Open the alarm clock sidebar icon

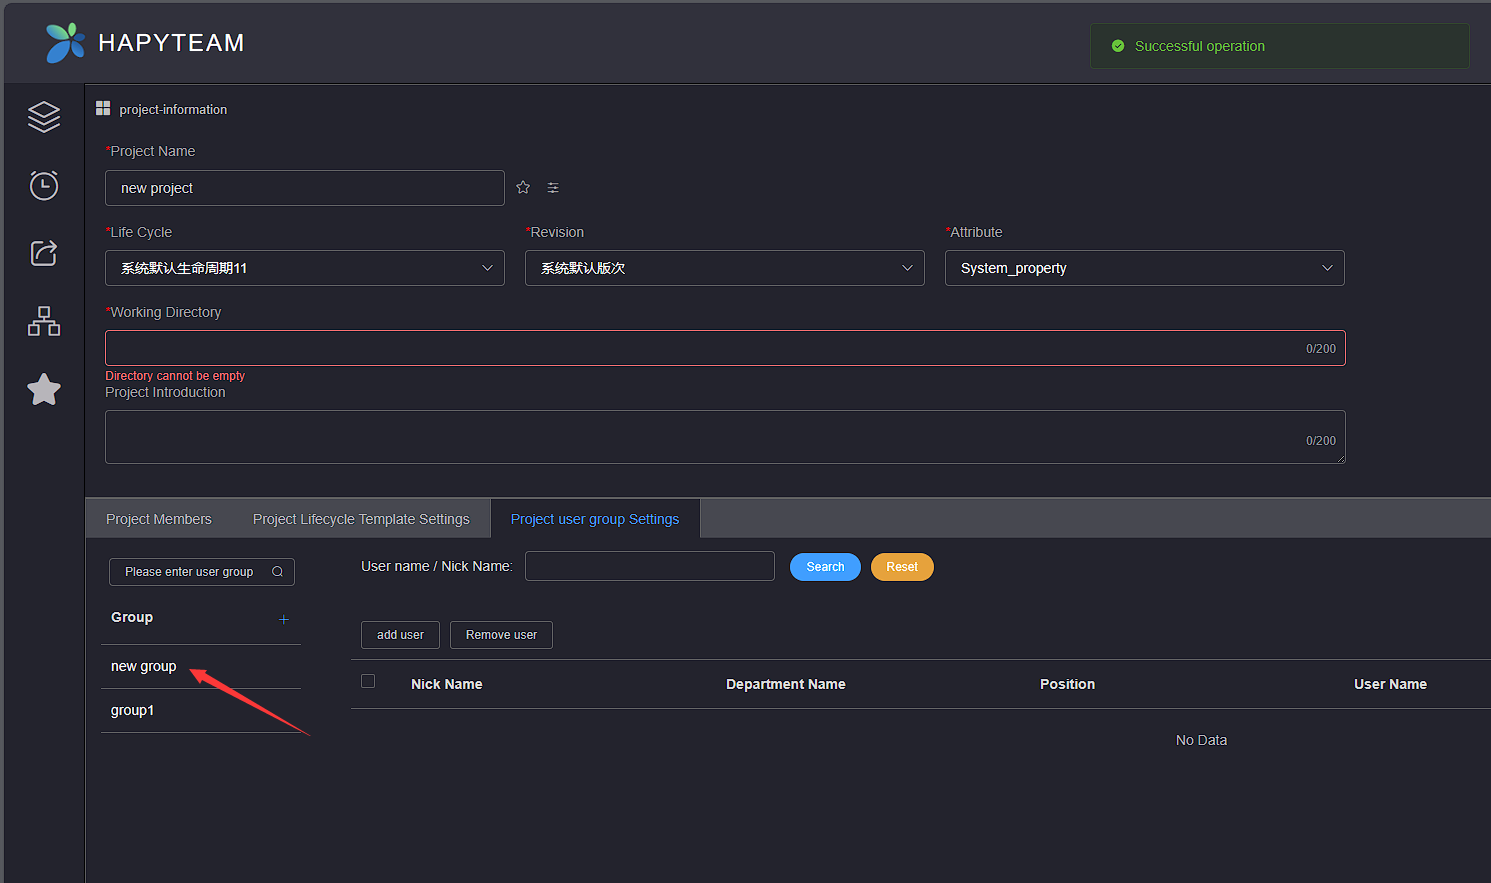44,185
